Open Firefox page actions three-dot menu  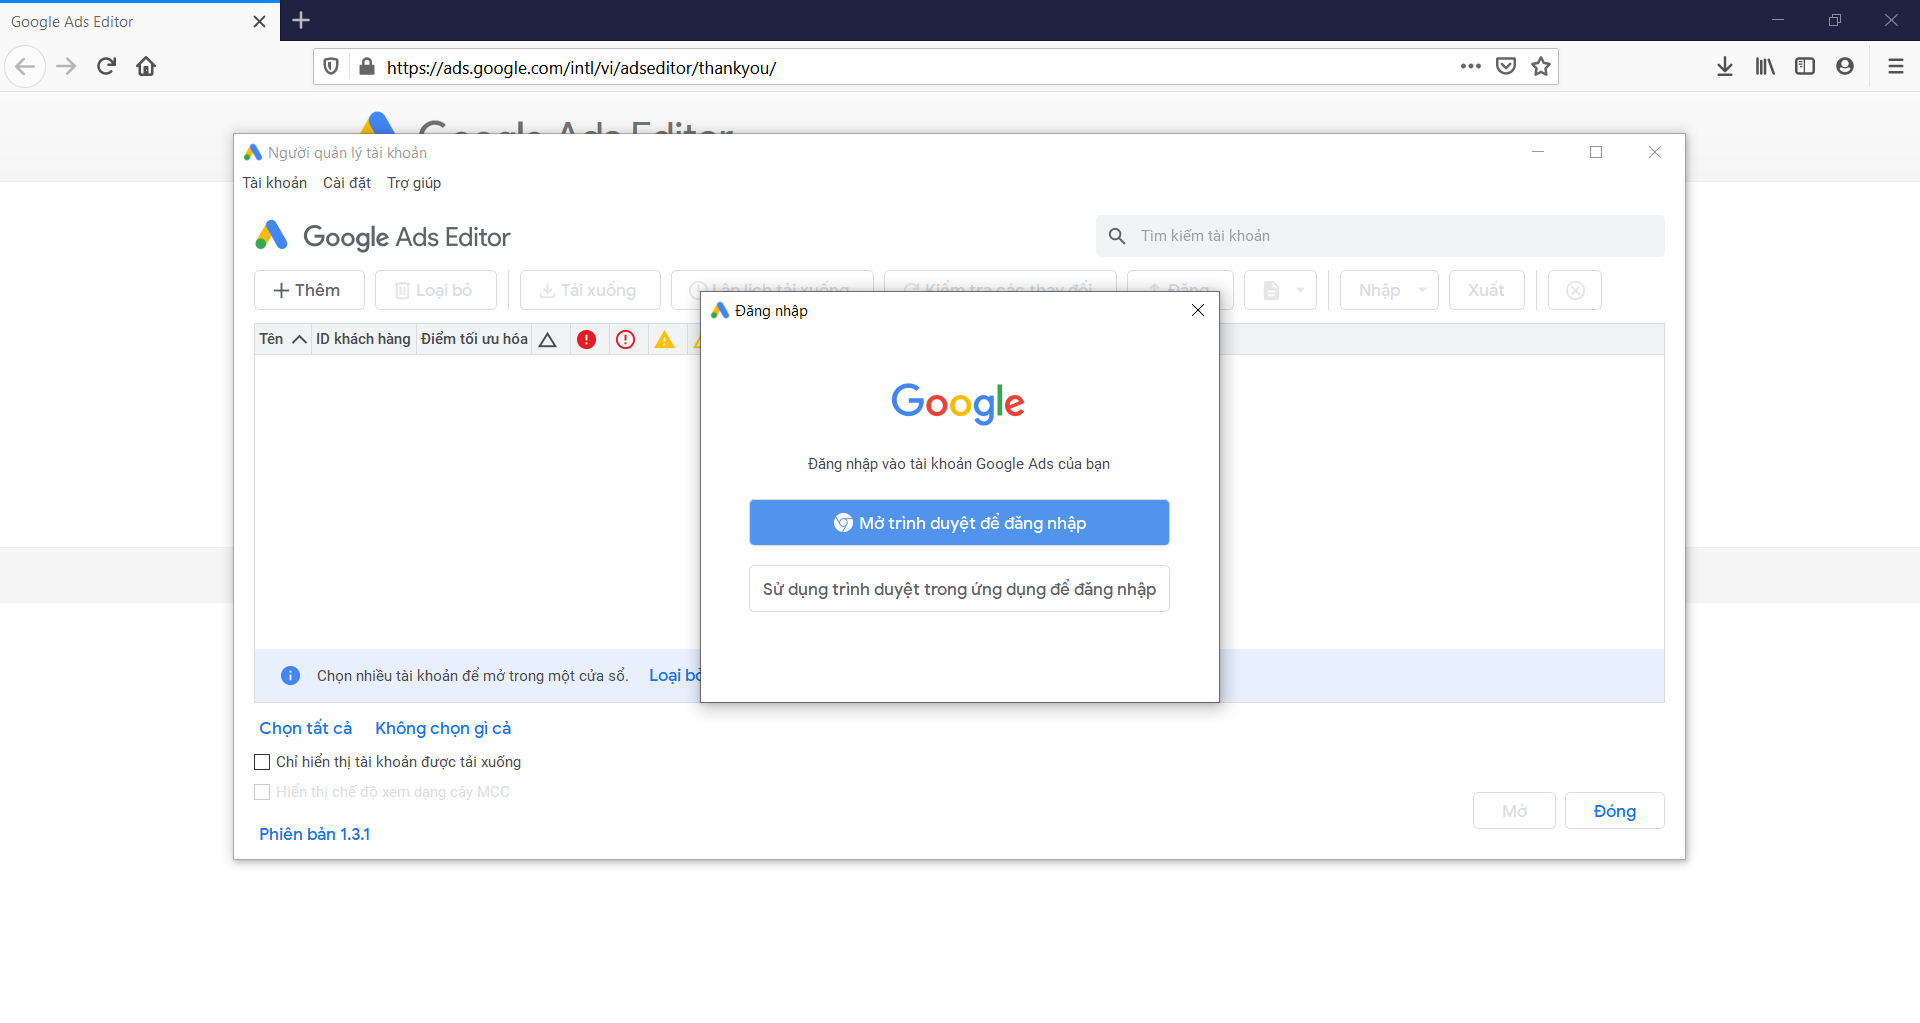[1470, 66]
